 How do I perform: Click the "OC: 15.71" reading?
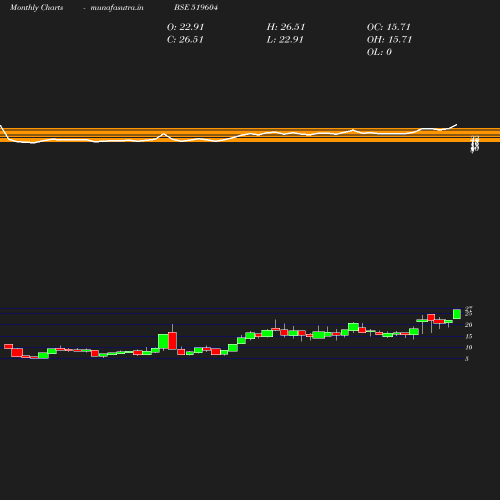389,27
